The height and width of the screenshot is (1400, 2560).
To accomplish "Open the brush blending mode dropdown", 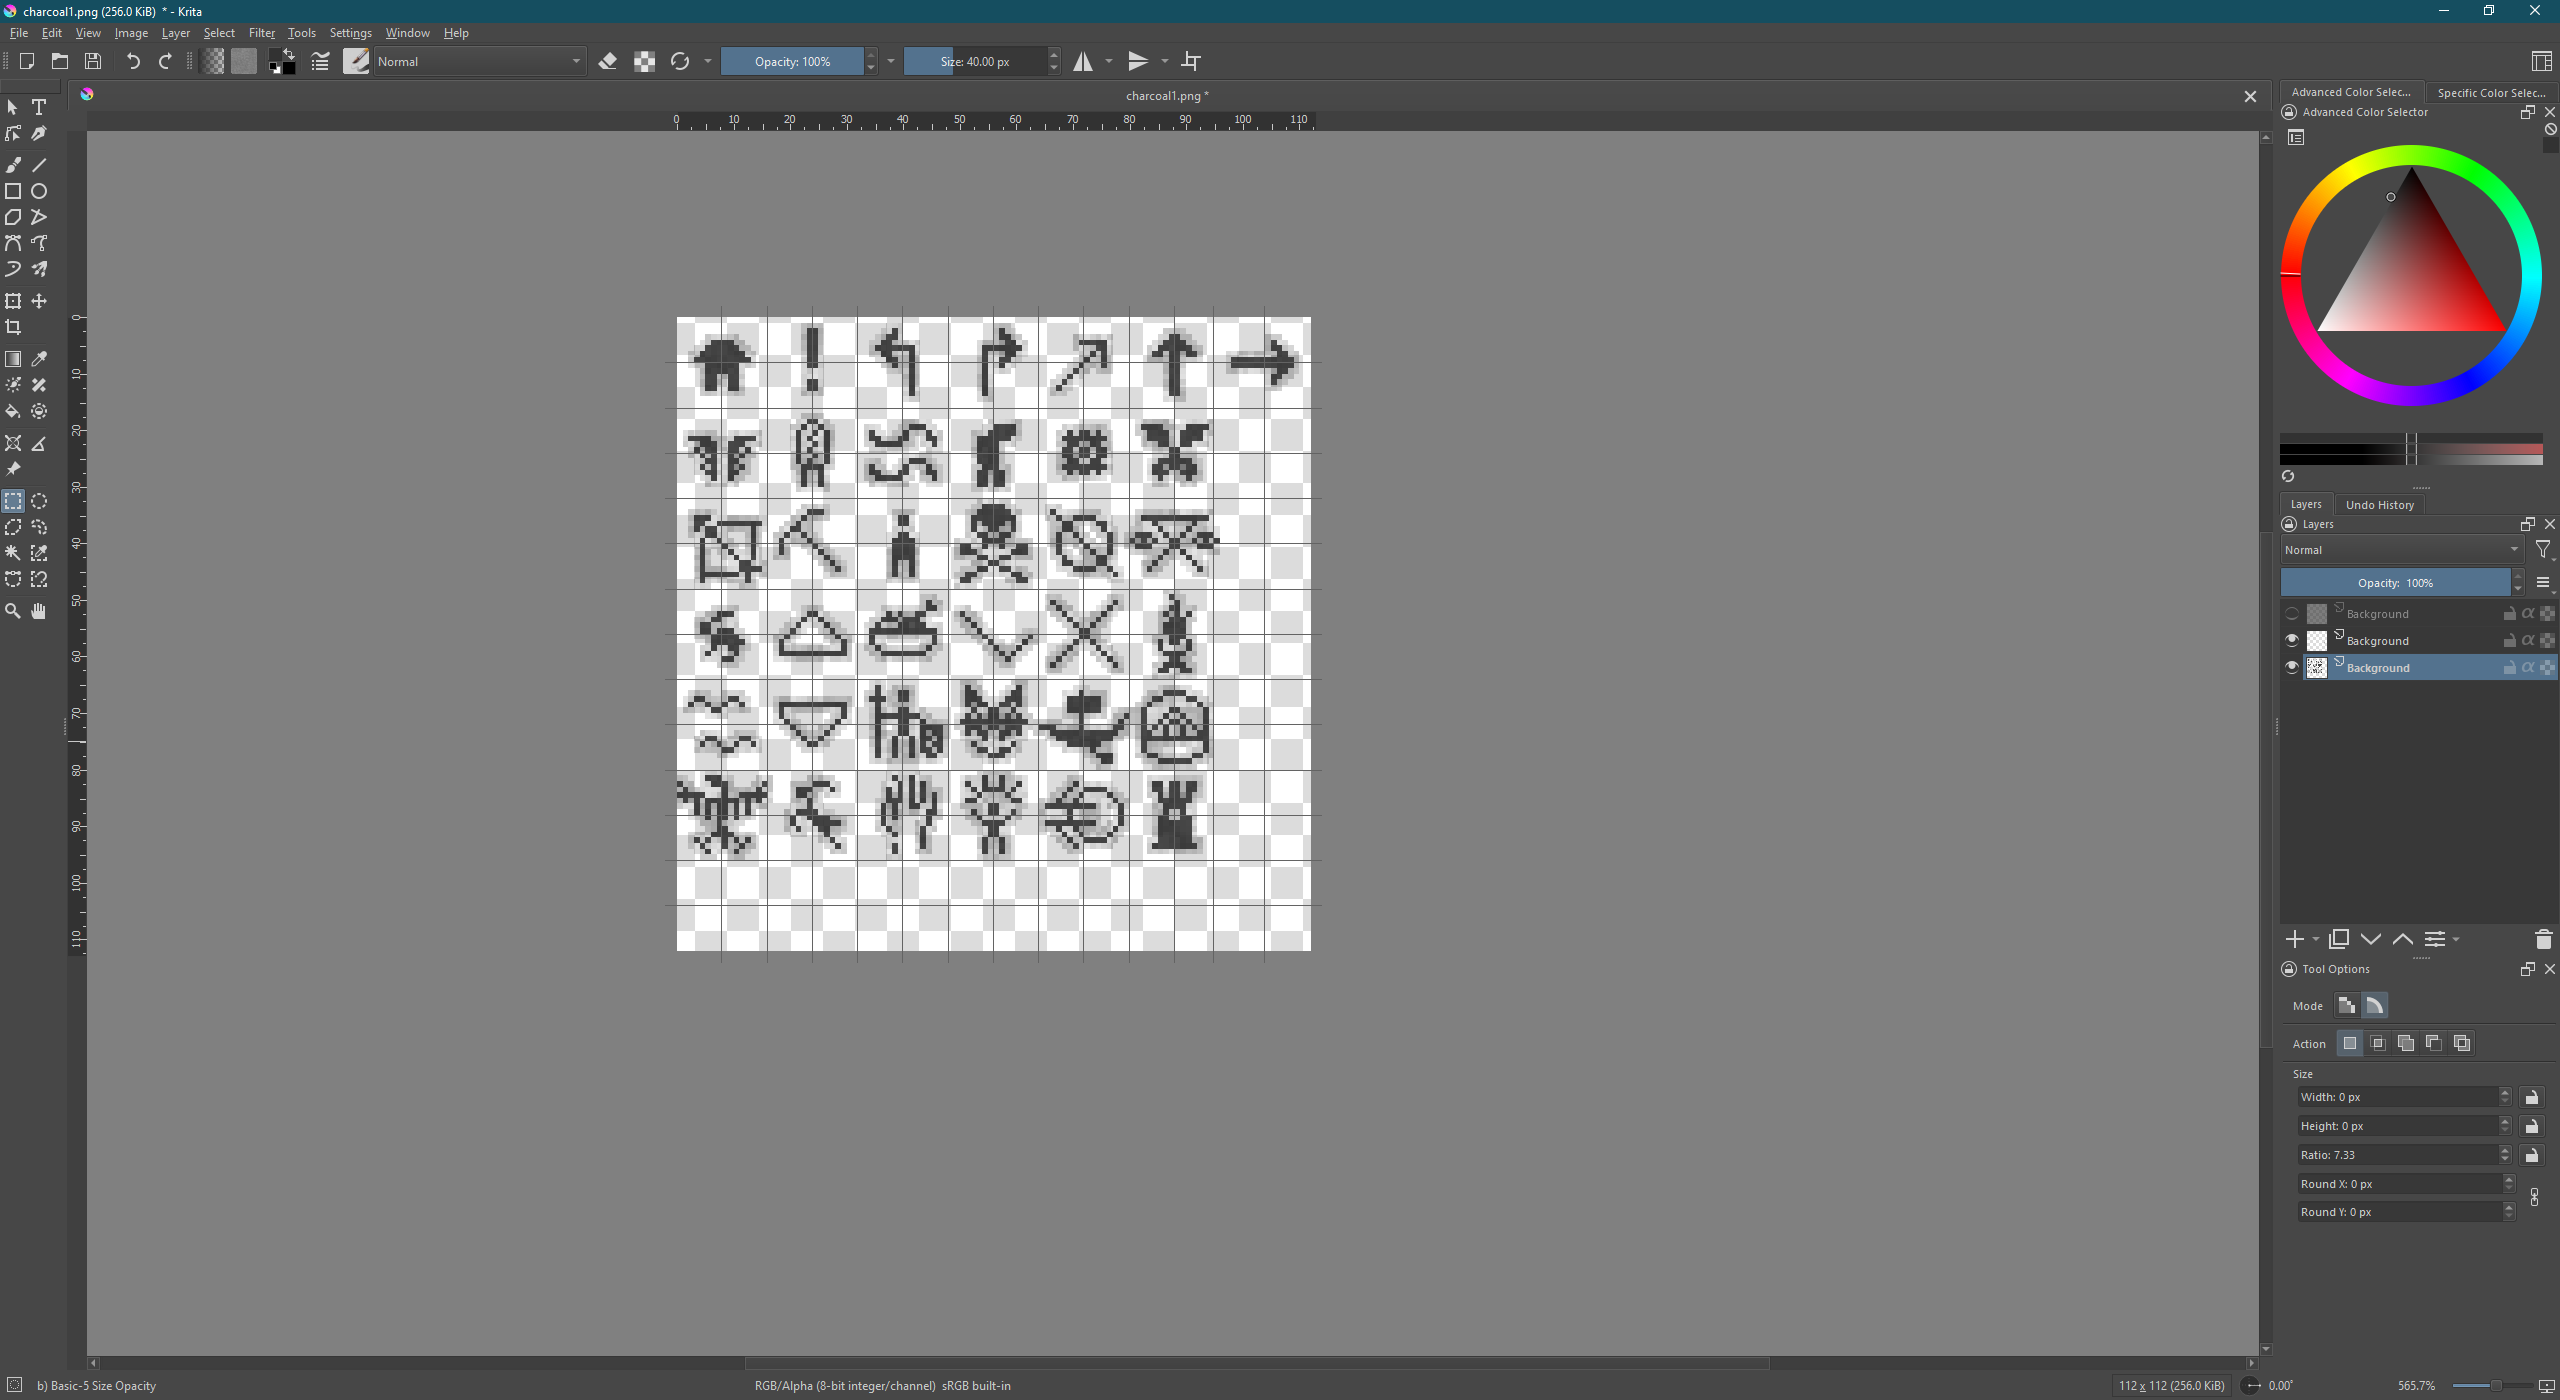I will 479,61.
